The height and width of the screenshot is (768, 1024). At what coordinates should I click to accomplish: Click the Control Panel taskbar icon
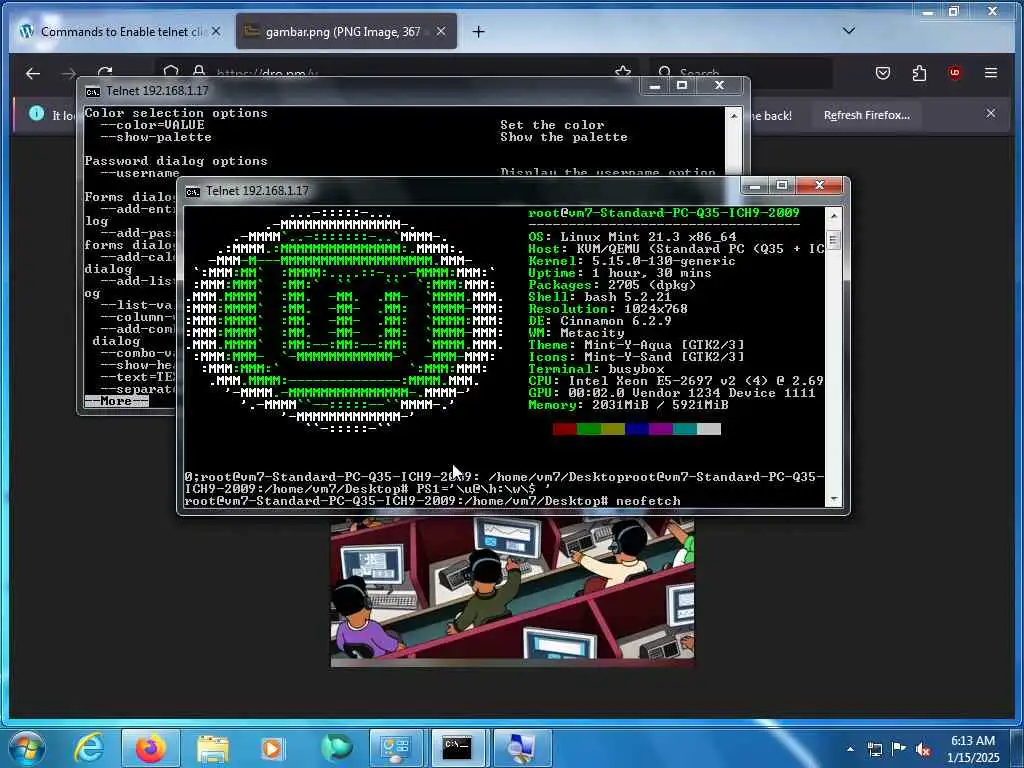[396, 748]
